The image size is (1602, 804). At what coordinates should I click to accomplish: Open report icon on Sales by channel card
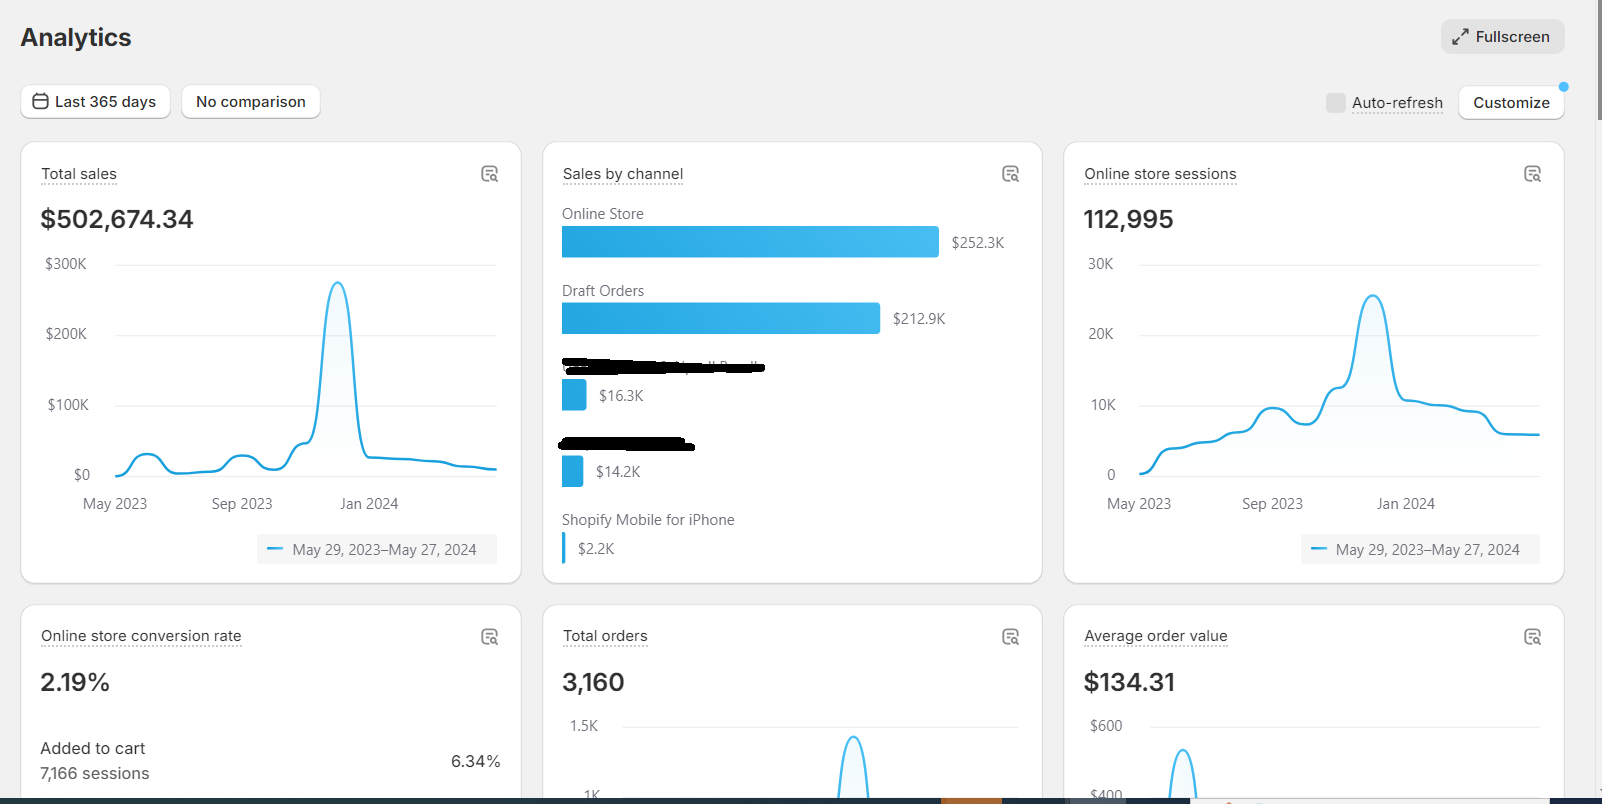1010,174
